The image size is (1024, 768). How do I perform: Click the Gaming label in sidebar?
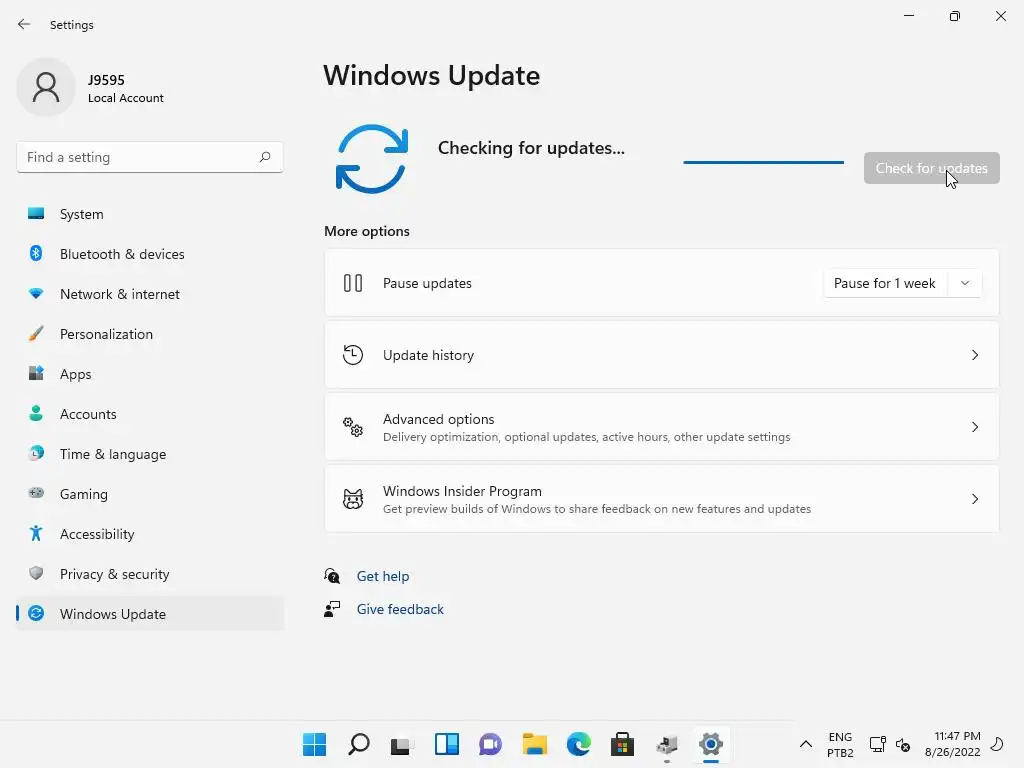(x=84, y=494)
